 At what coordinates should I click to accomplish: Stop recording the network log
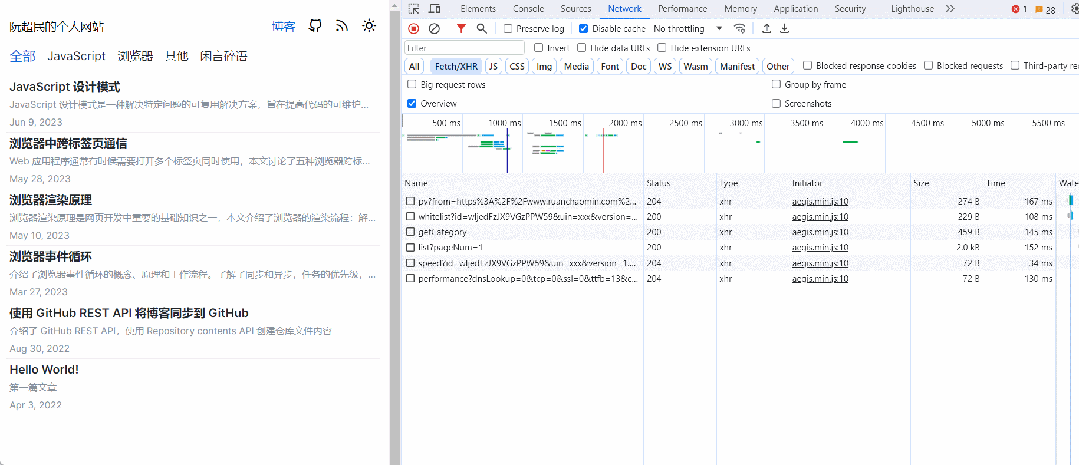[414, 29]
